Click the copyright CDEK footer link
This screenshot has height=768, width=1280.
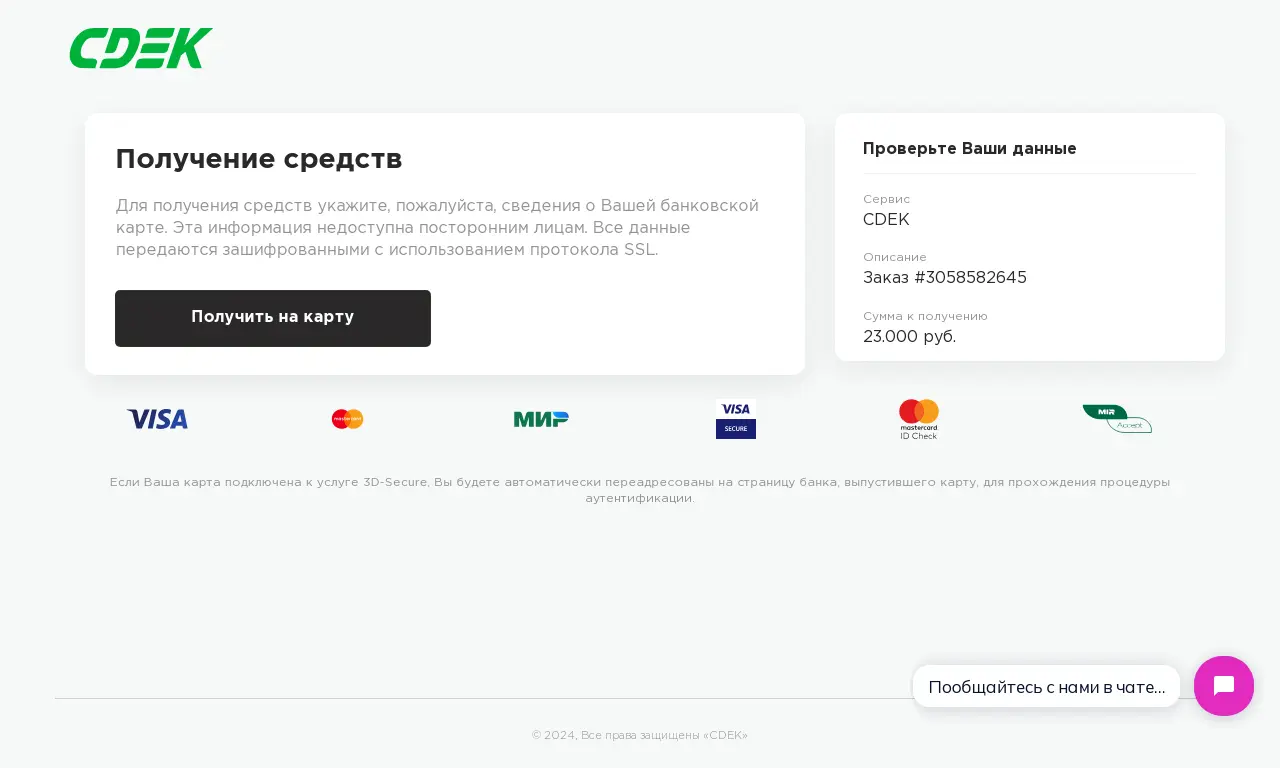[x=640, y=735]
